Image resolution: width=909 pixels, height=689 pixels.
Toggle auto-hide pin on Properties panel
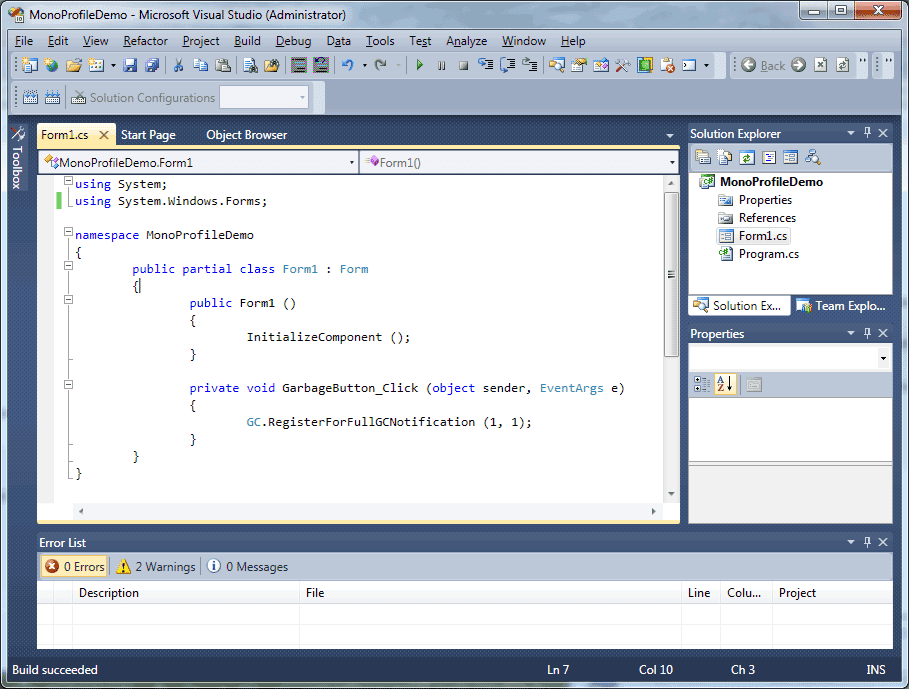coord(867,333)
